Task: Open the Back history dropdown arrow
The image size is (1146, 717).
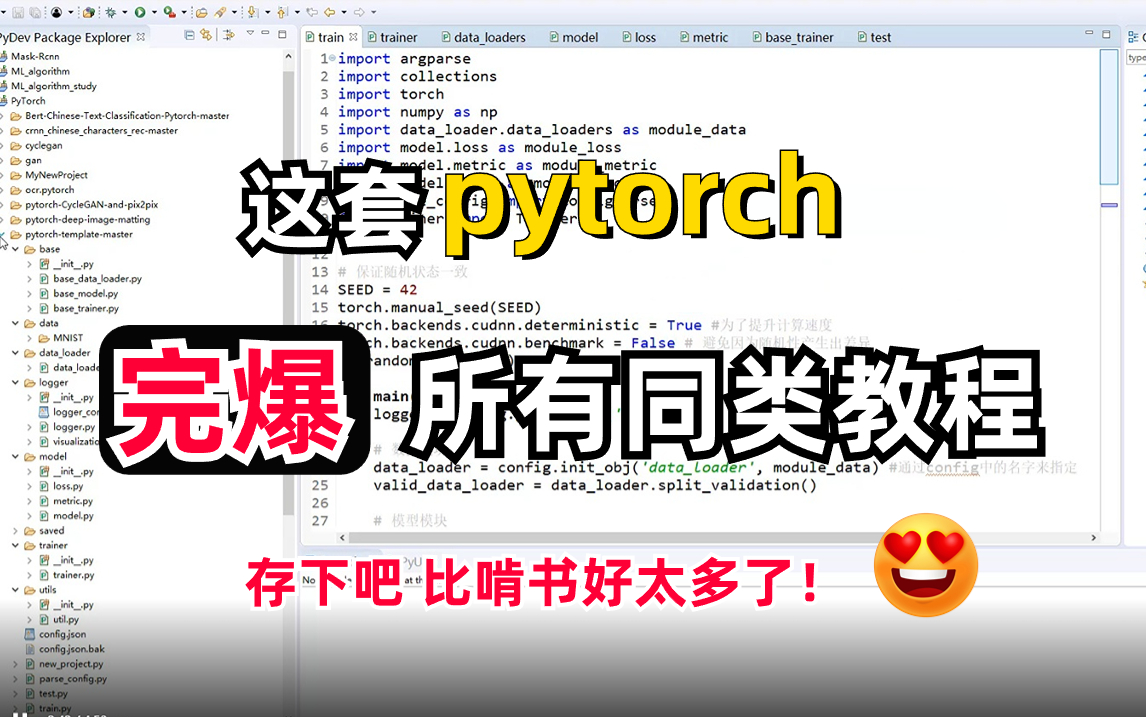Action: coord(344,12)
